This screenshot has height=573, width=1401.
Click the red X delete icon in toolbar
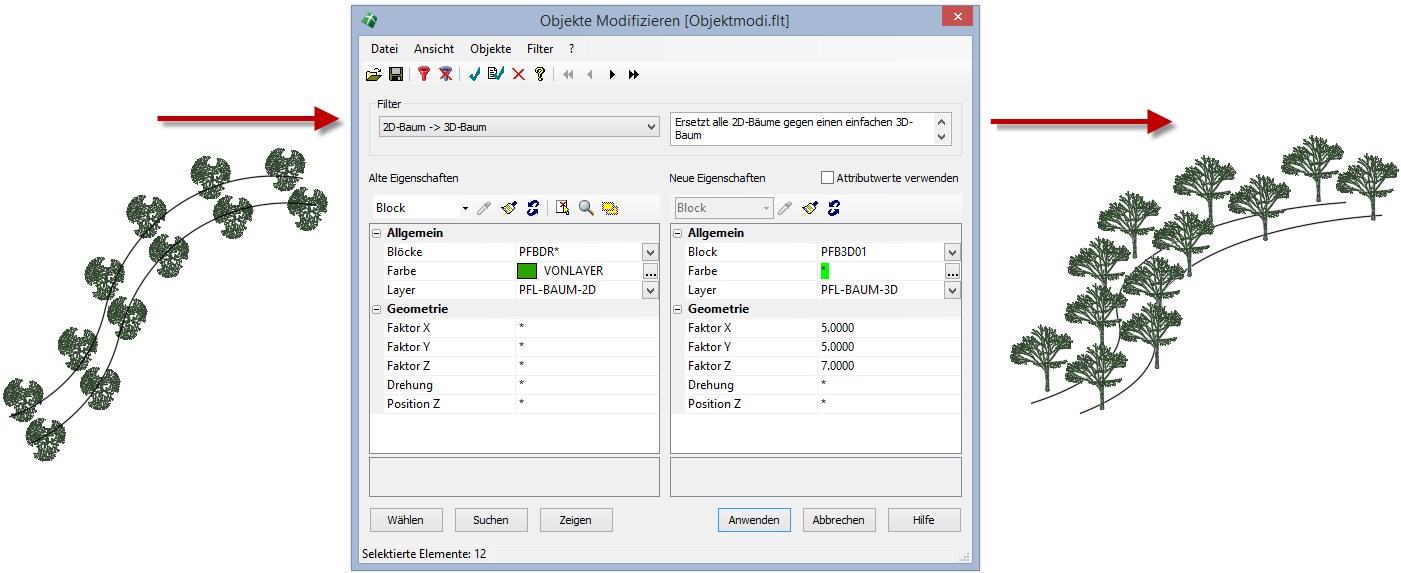pos(518,74)
